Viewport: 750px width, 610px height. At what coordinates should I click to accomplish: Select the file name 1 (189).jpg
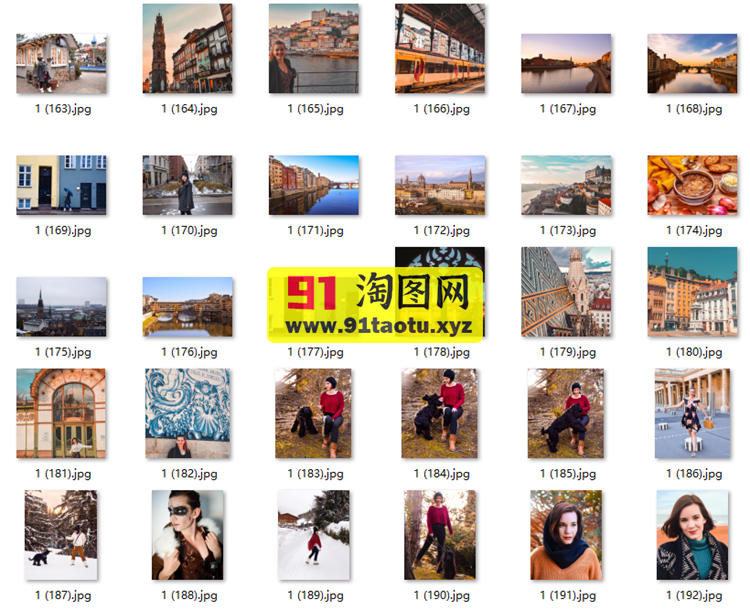coord(316,595)
